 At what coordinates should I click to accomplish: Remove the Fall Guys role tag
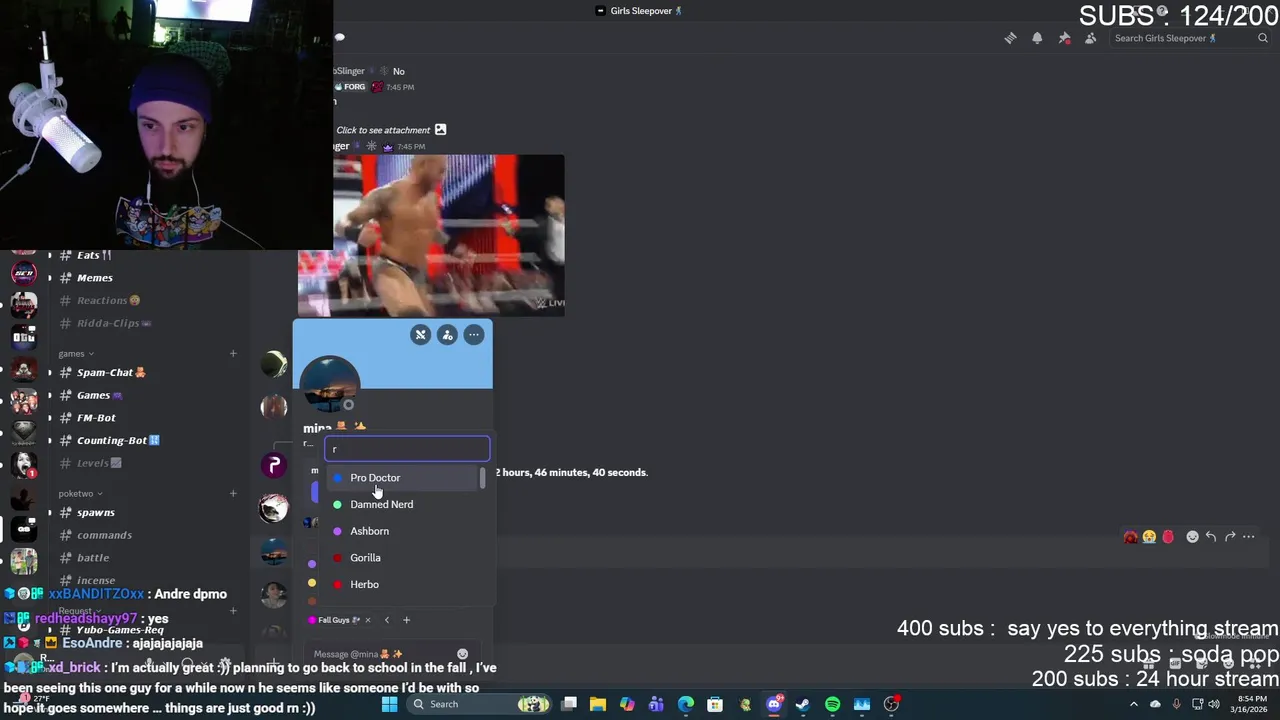point(367,620)
